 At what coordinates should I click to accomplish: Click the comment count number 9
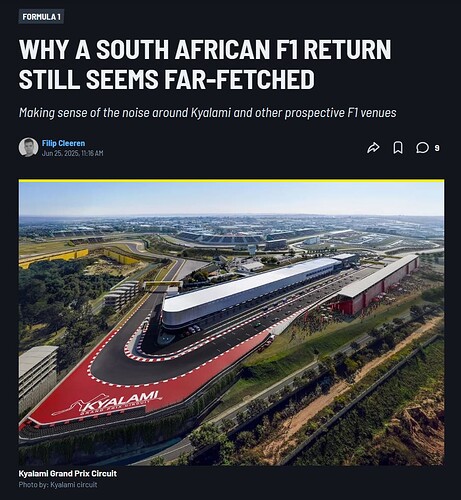point(437,148)
